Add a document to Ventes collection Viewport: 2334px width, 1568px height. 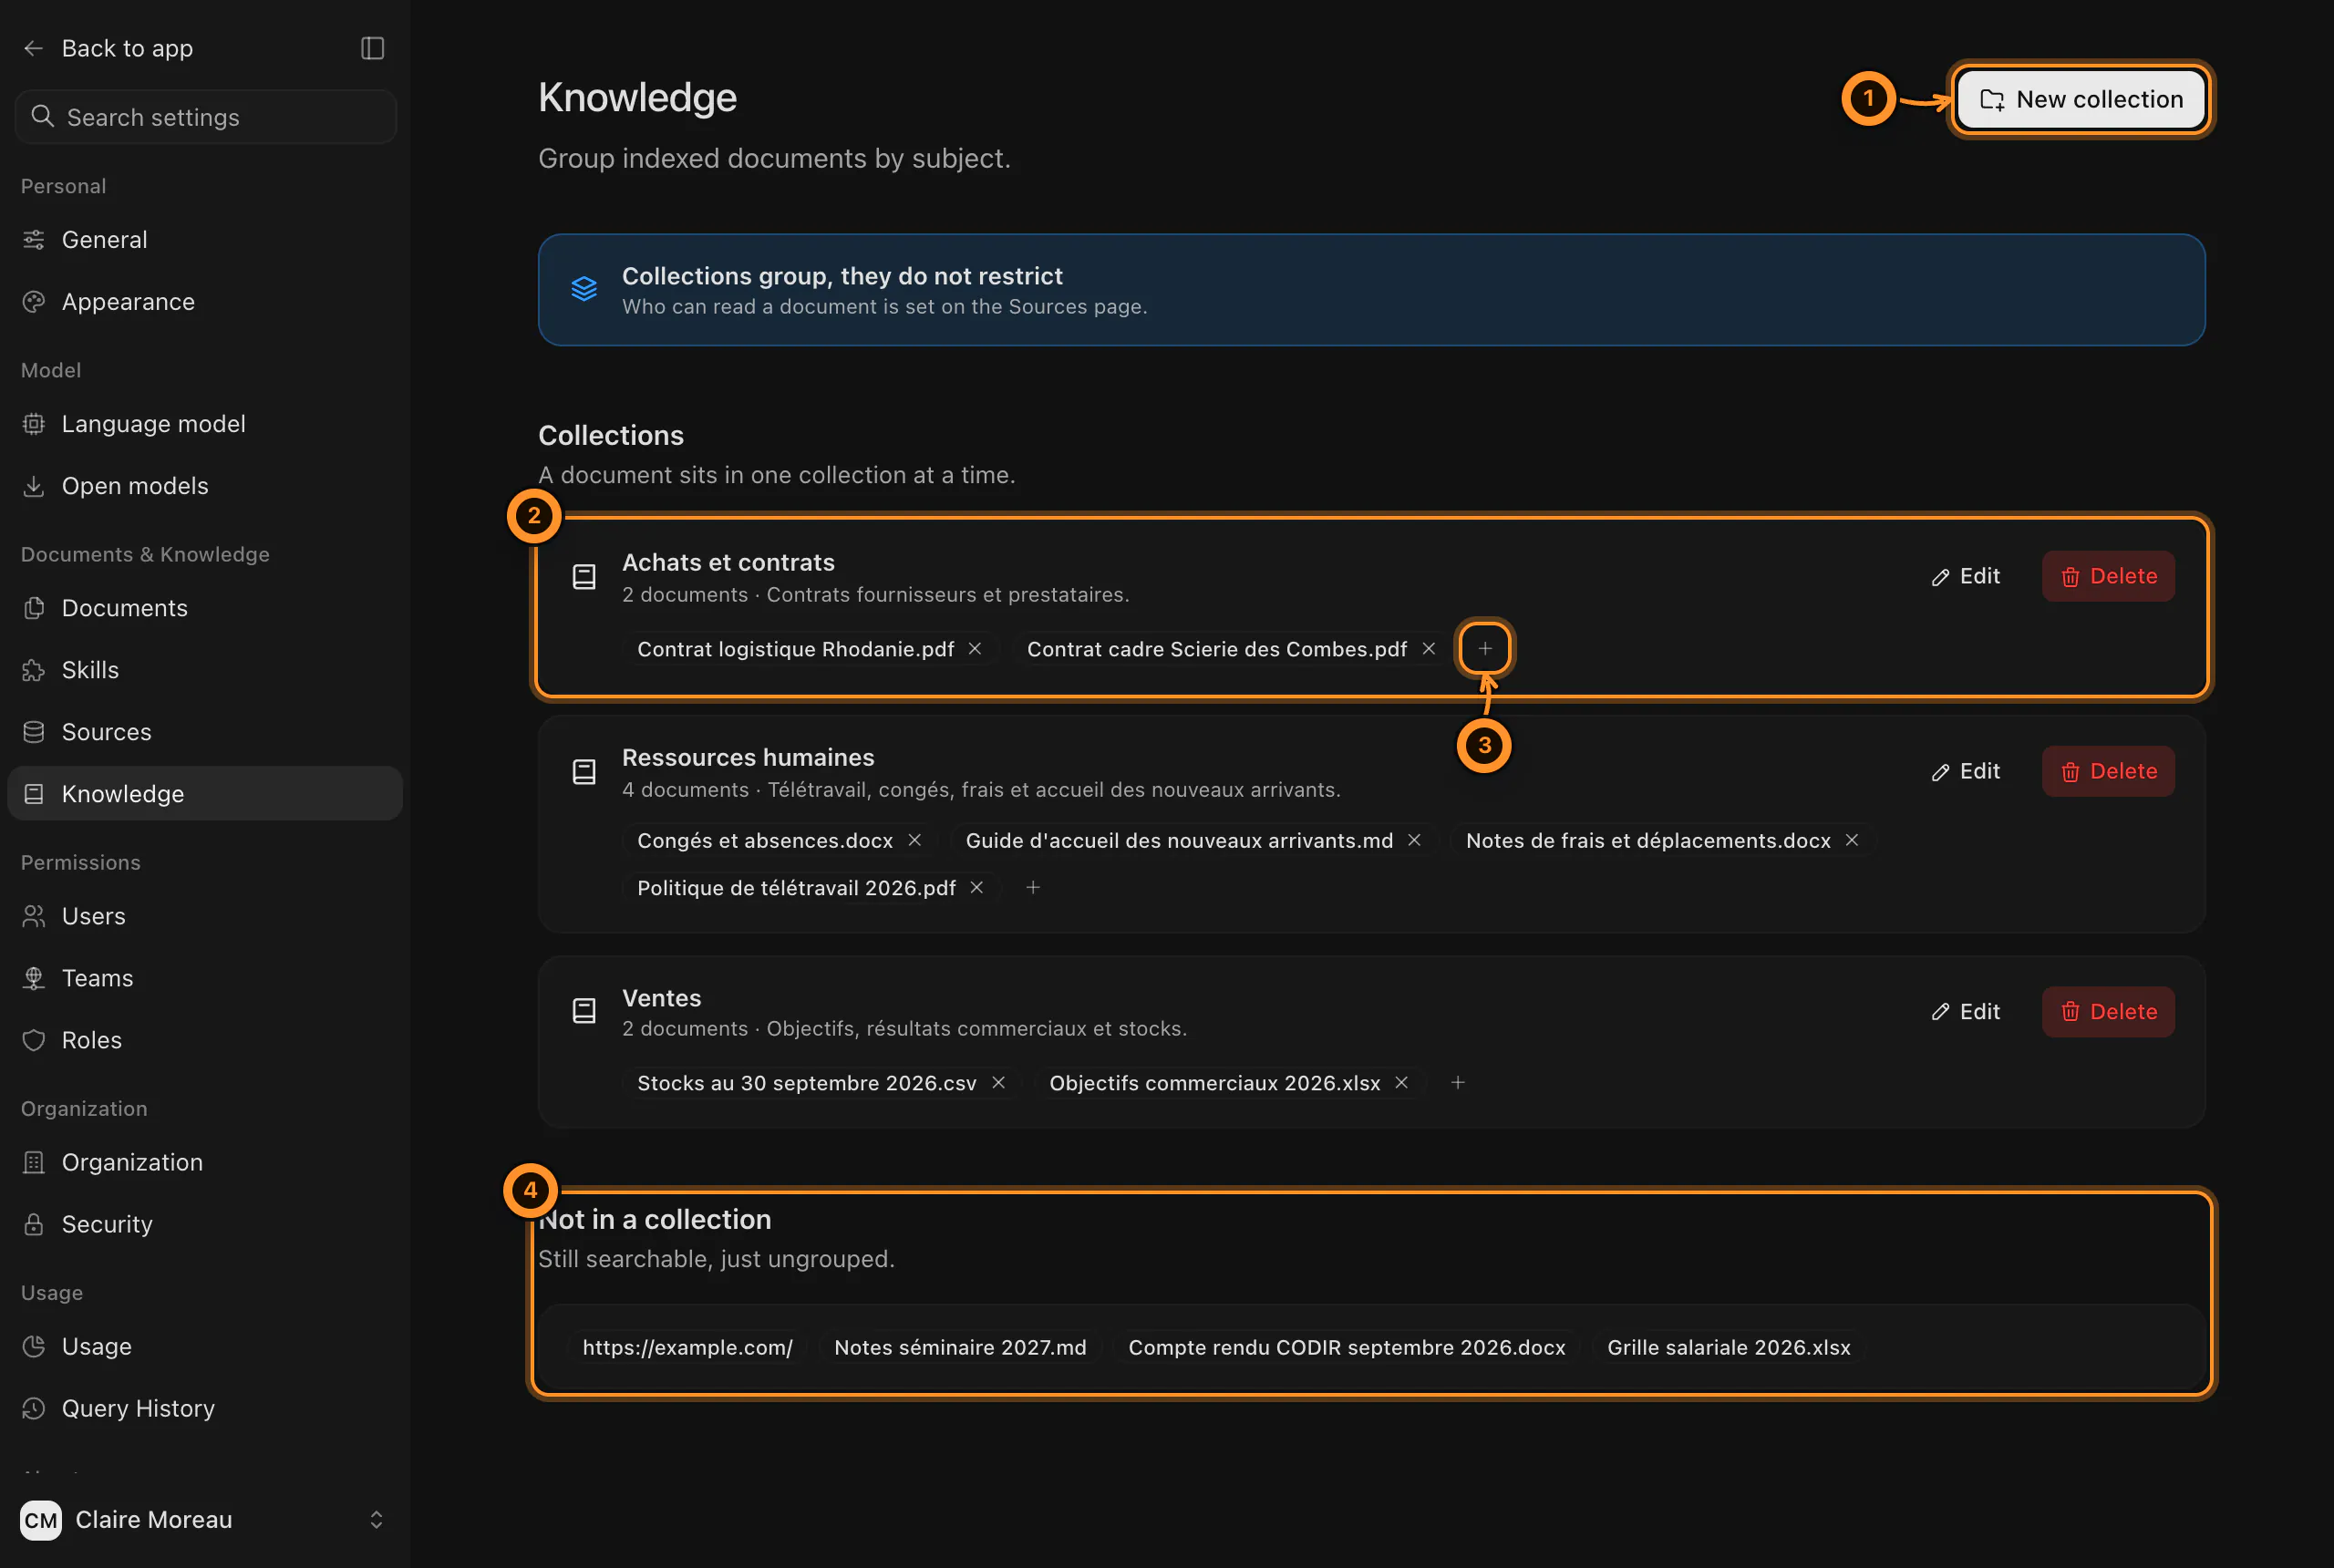point(1458,1083)
